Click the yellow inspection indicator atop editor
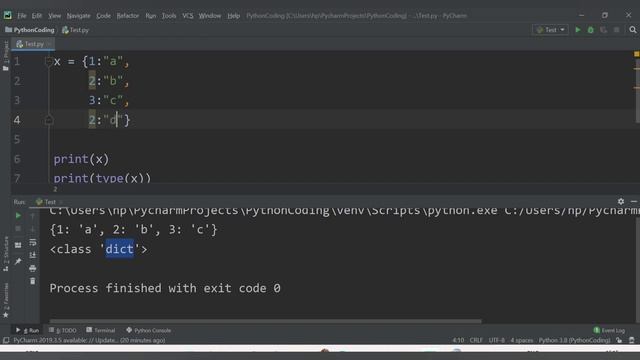 [x=636, y=54]
